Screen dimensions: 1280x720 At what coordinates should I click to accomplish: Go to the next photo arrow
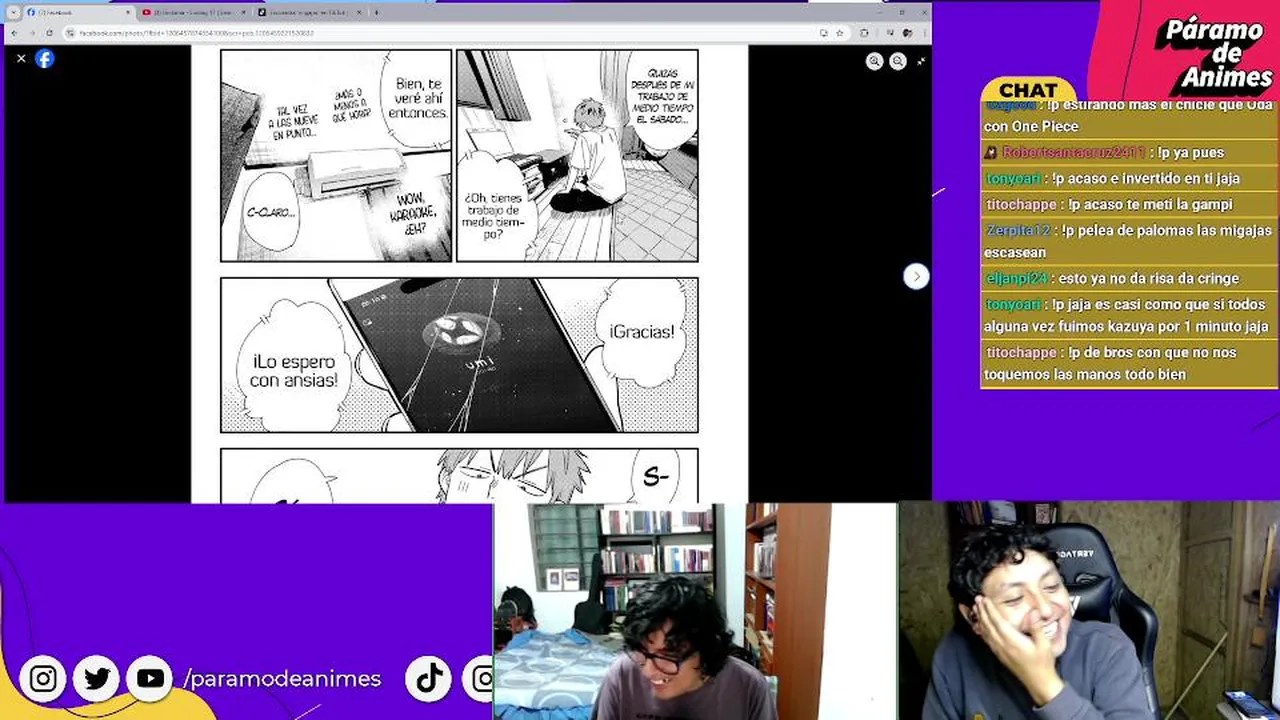[916, 277]
